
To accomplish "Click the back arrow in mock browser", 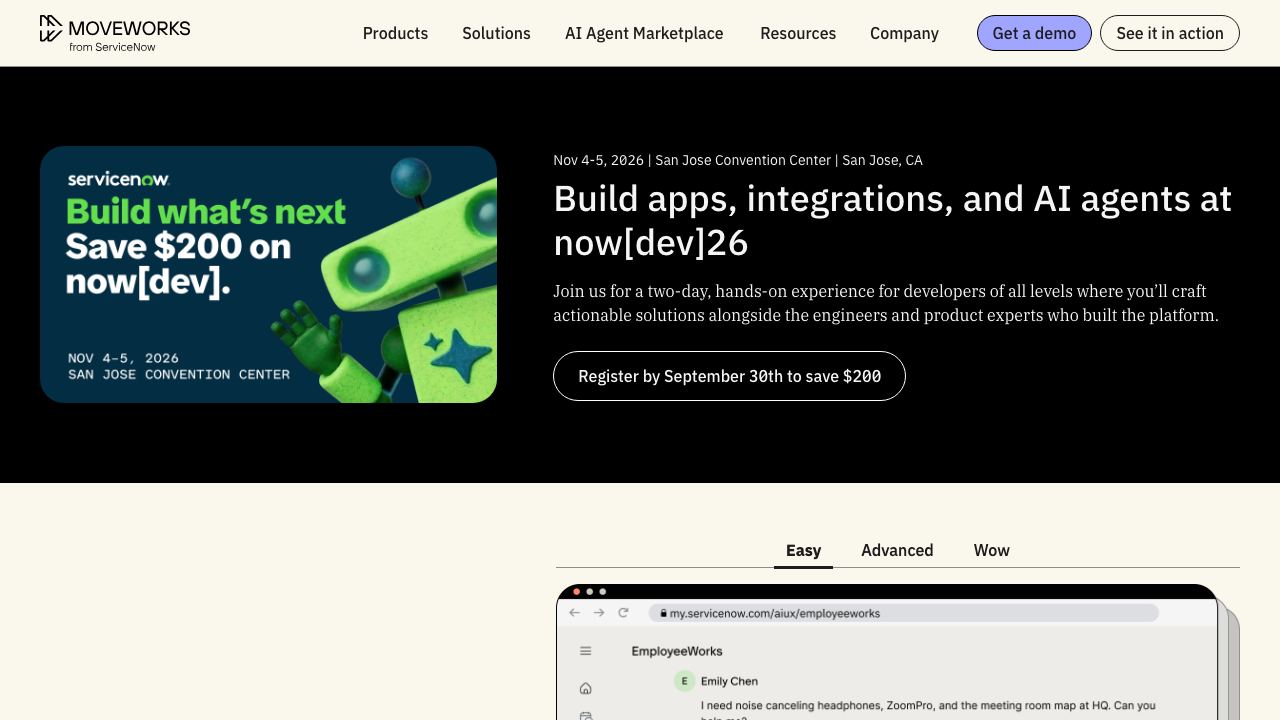I will click(574, 613).
